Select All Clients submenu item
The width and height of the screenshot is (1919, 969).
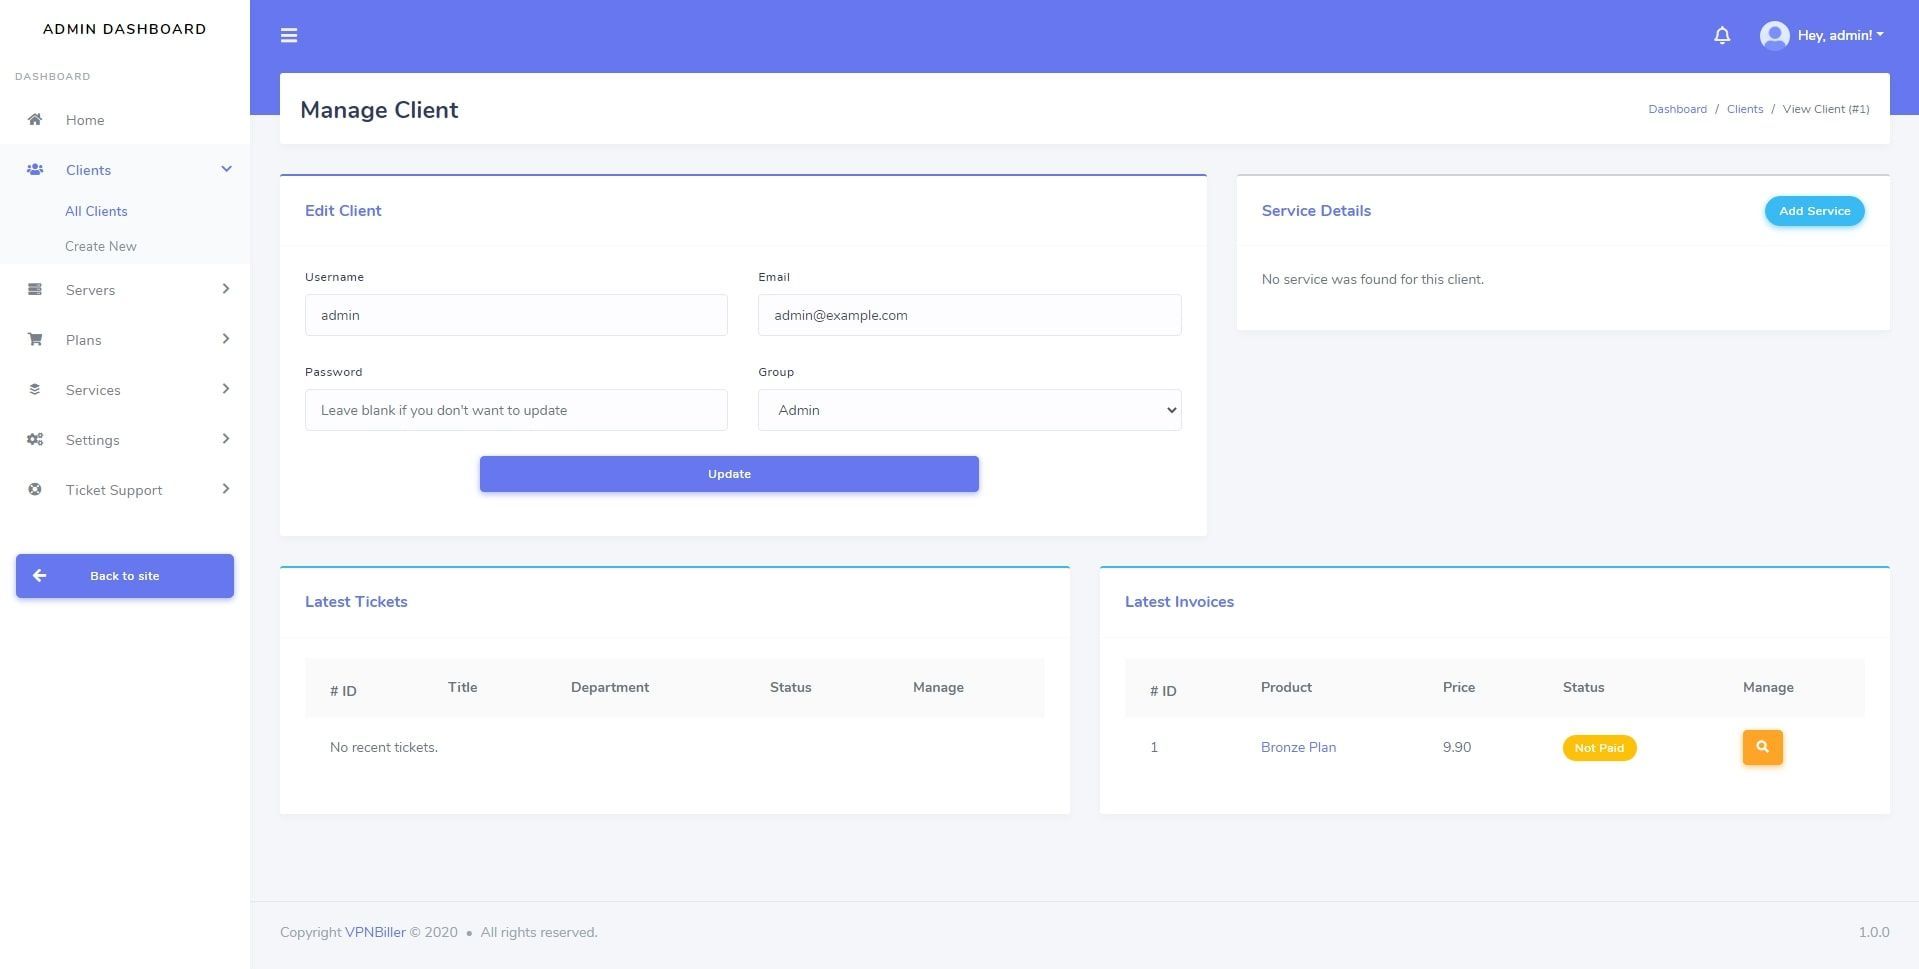coord(96,211)
